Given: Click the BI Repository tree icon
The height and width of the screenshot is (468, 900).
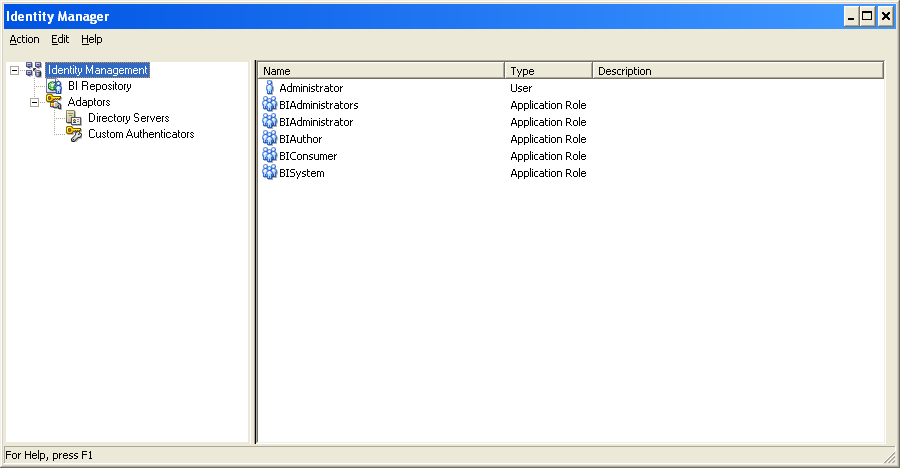Looking at the screenshot, I should pyautogui.click(x=55, y=87).
